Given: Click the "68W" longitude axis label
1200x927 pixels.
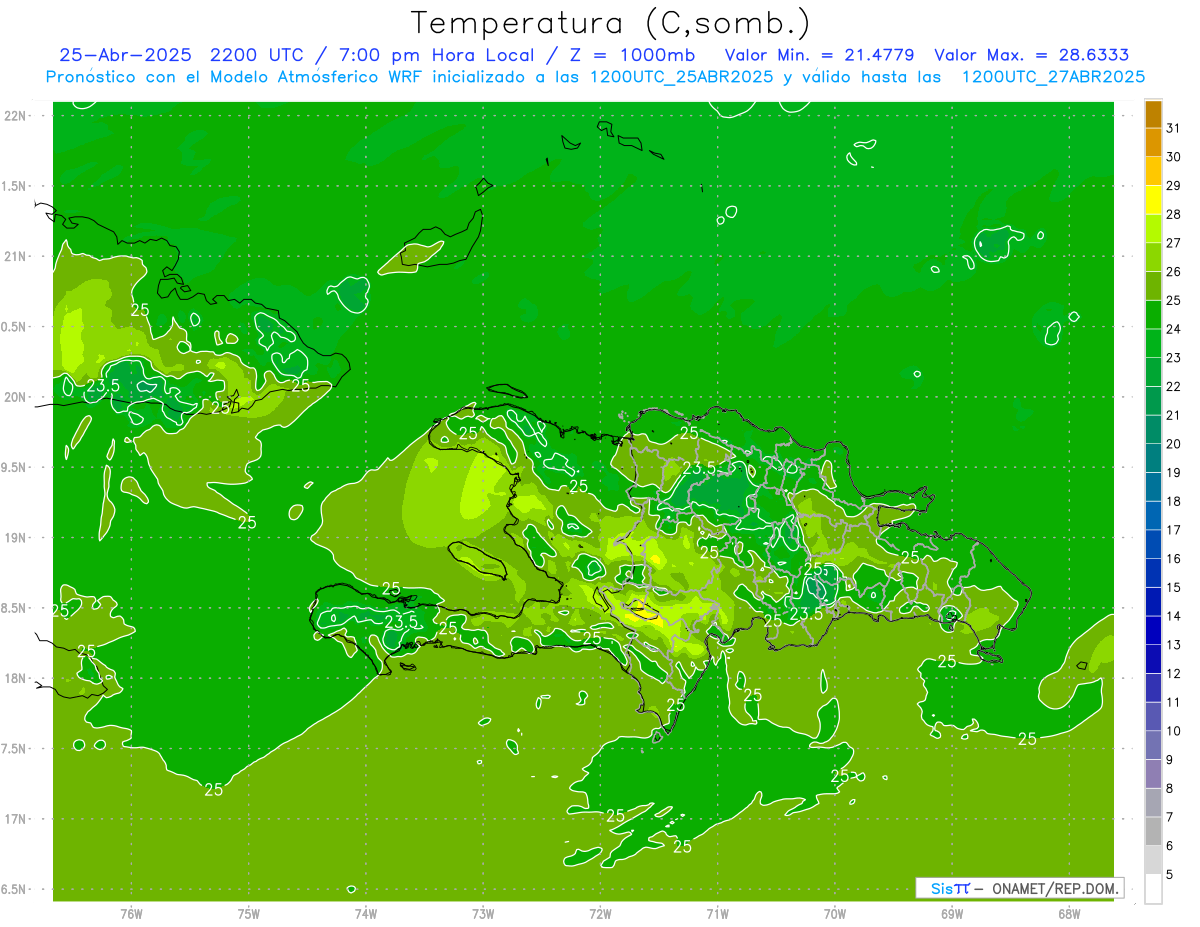Looking at the screenshot, I should click(x=1069, y=914).
